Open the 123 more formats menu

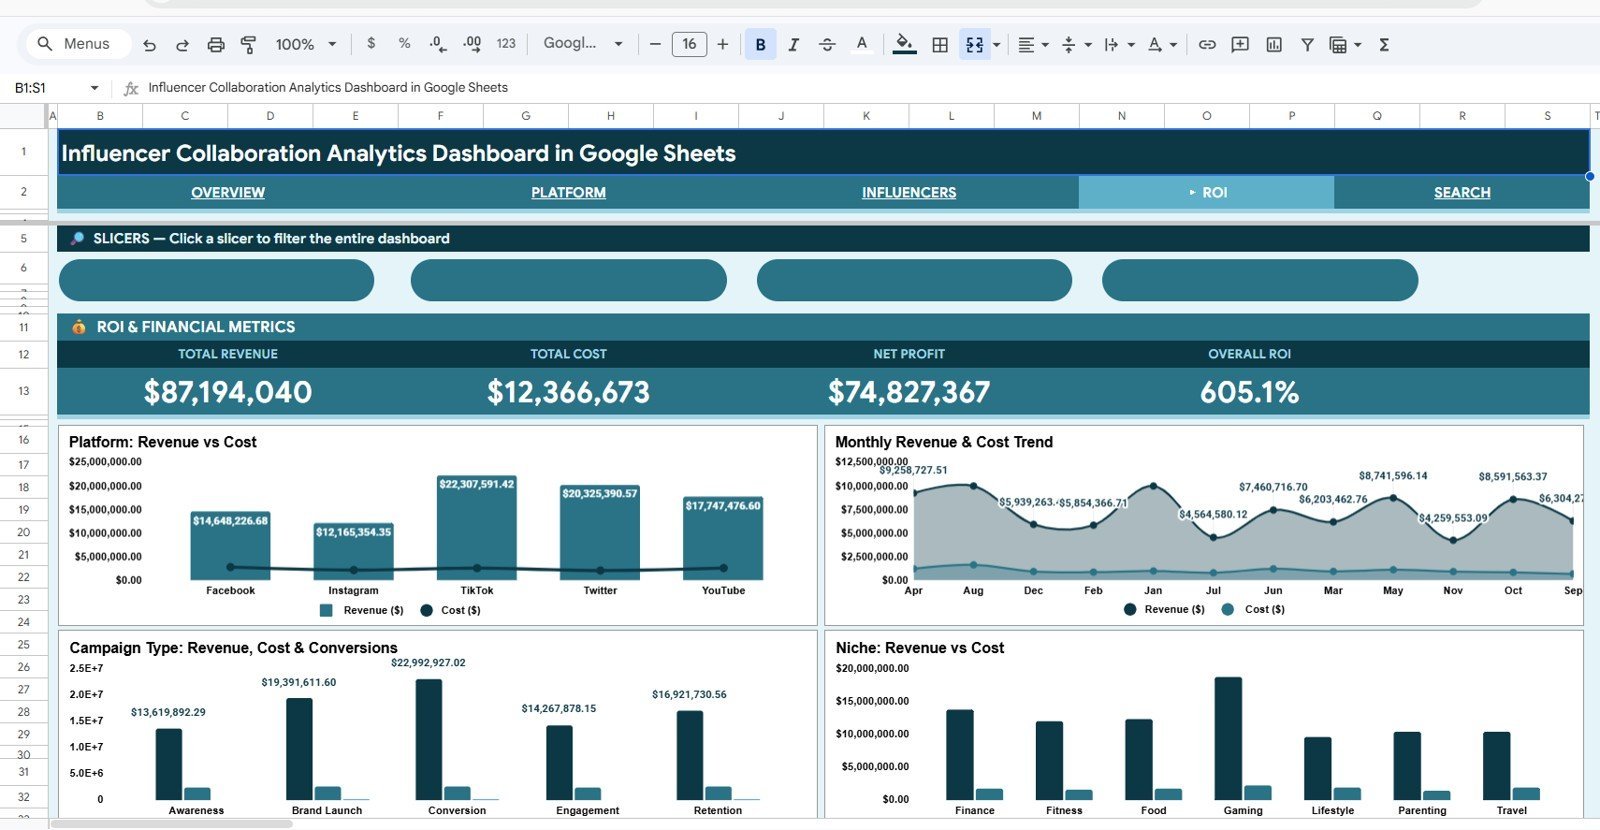tap(506, 43)
